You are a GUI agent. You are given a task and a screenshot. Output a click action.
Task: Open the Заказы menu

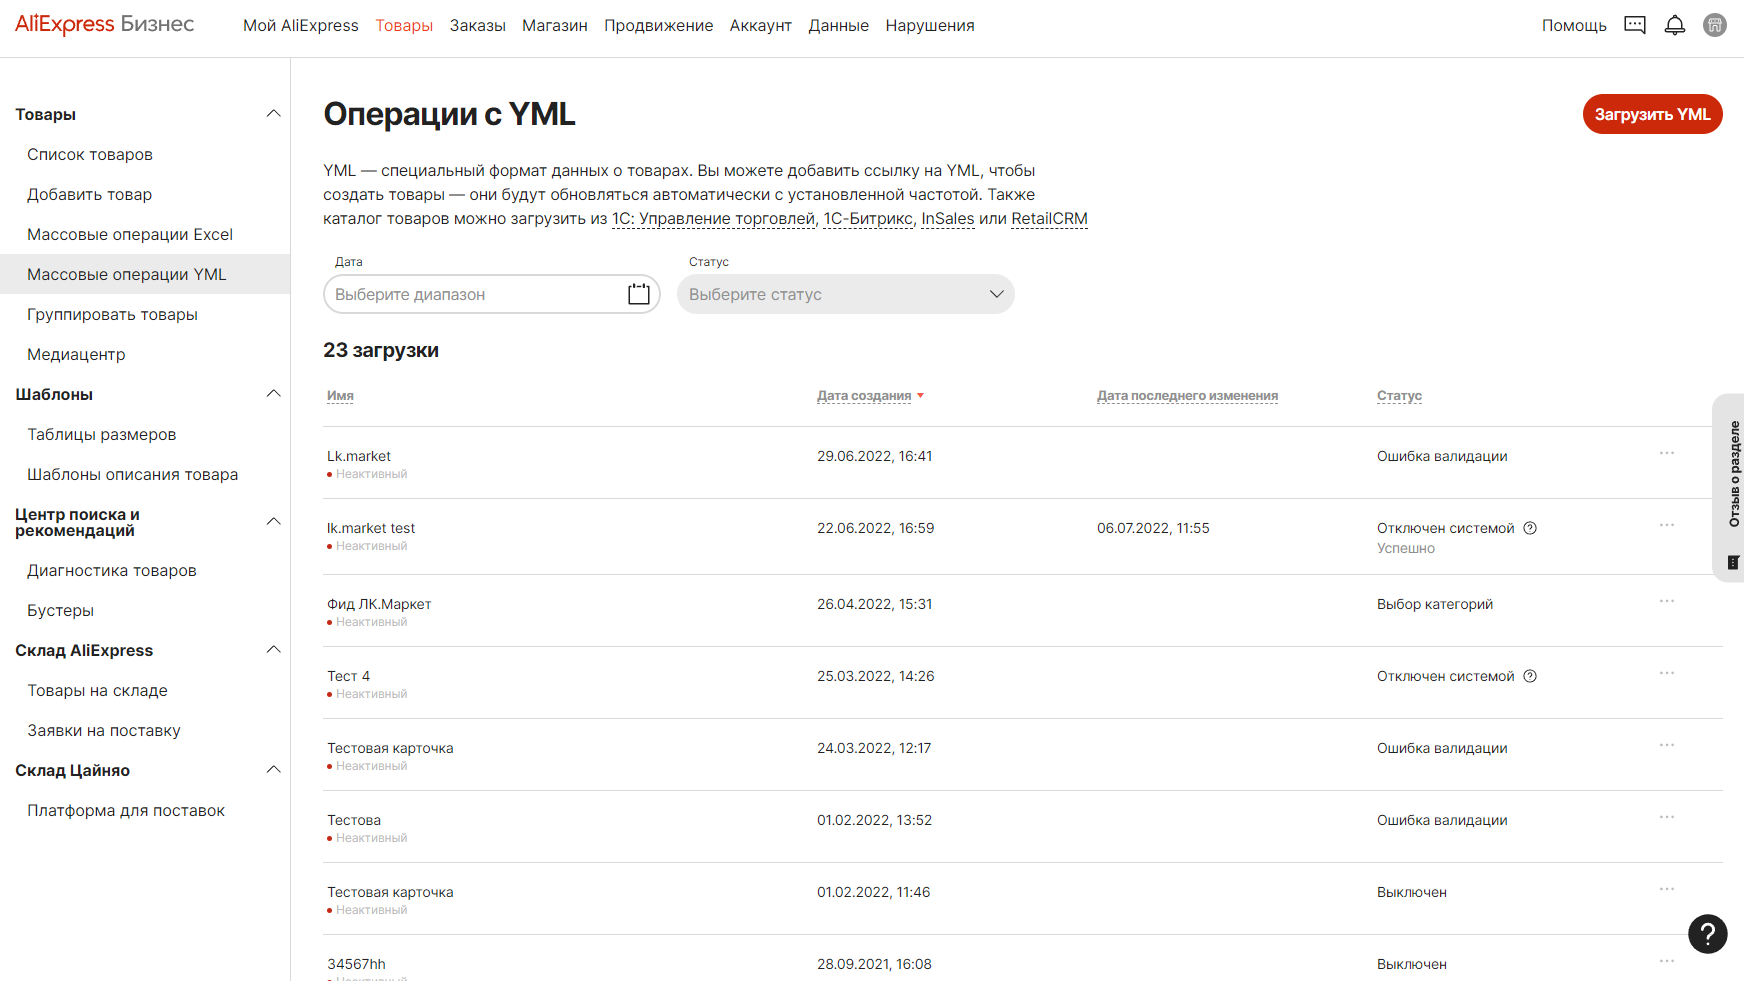coord(478,25)
